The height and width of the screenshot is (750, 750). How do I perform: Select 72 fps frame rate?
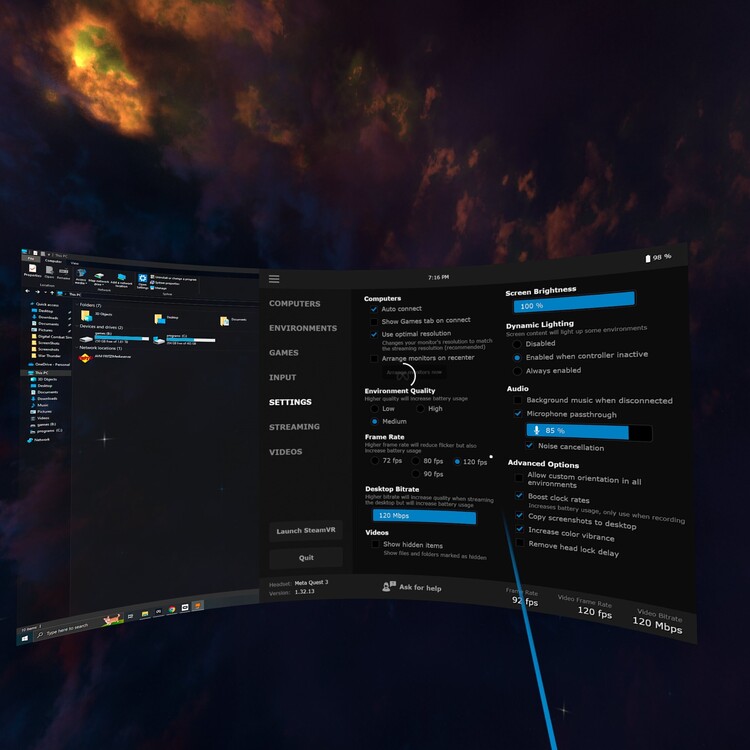(375, 461)
